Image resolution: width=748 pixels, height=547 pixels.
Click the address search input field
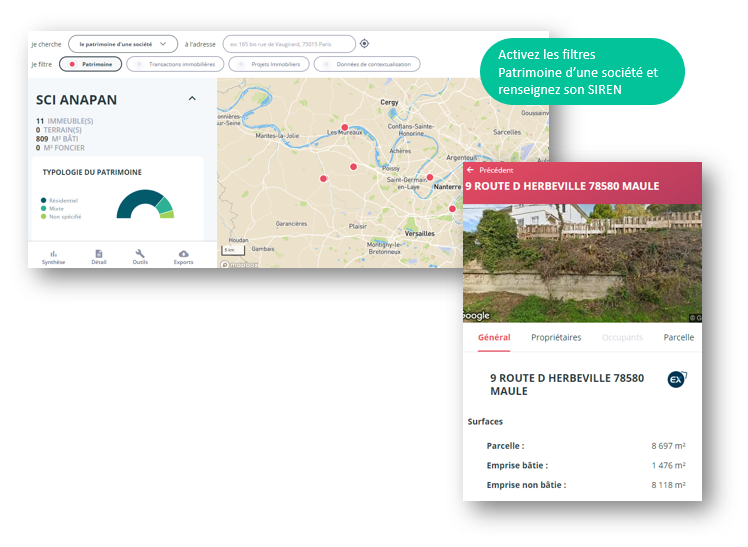click(x=289, y=44)
